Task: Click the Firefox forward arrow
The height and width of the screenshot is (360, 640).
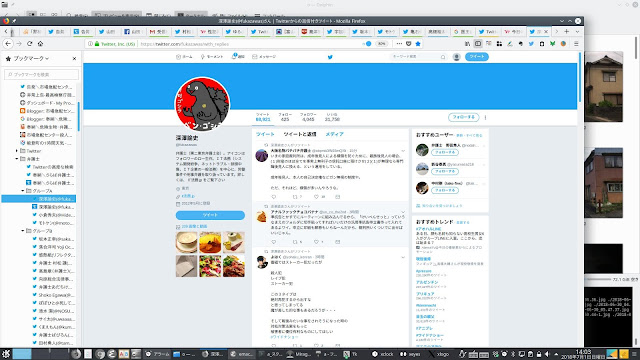Action: pyautogui.click(x=19, y=44)
